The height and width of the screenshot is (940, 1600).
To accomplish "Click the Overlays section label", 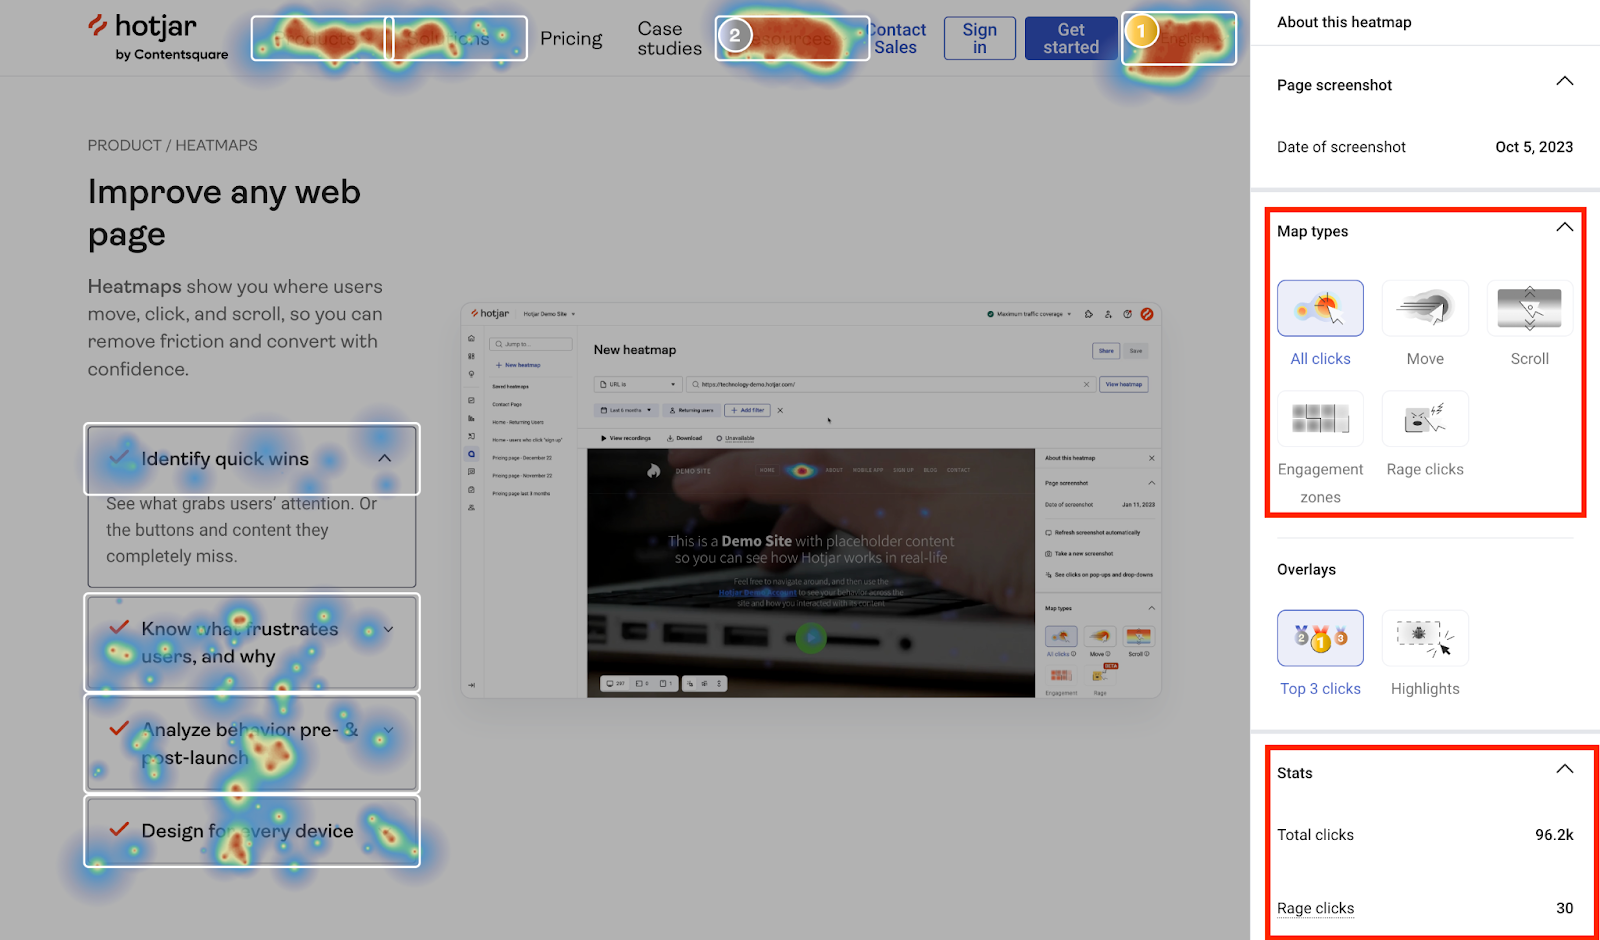I will [1306, 569].
